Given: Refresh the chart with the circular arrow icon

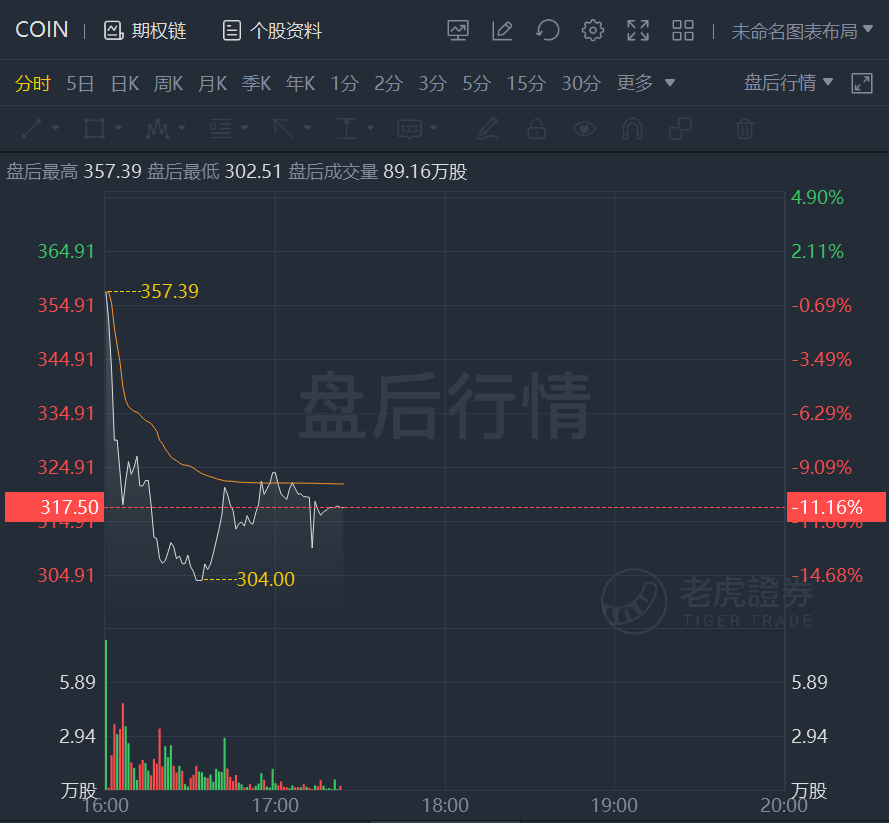Looking at the screenshot, I should tap(548, 31).
